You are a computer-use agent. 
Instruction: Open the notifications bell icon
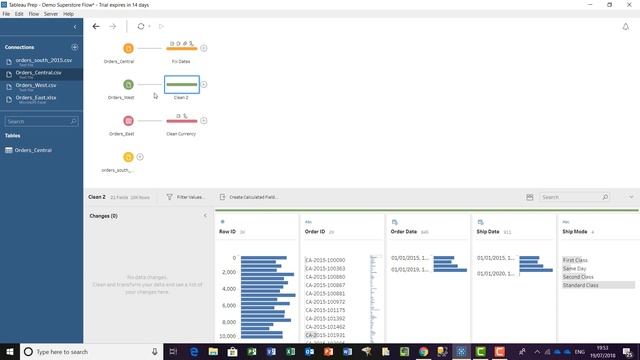625,27
